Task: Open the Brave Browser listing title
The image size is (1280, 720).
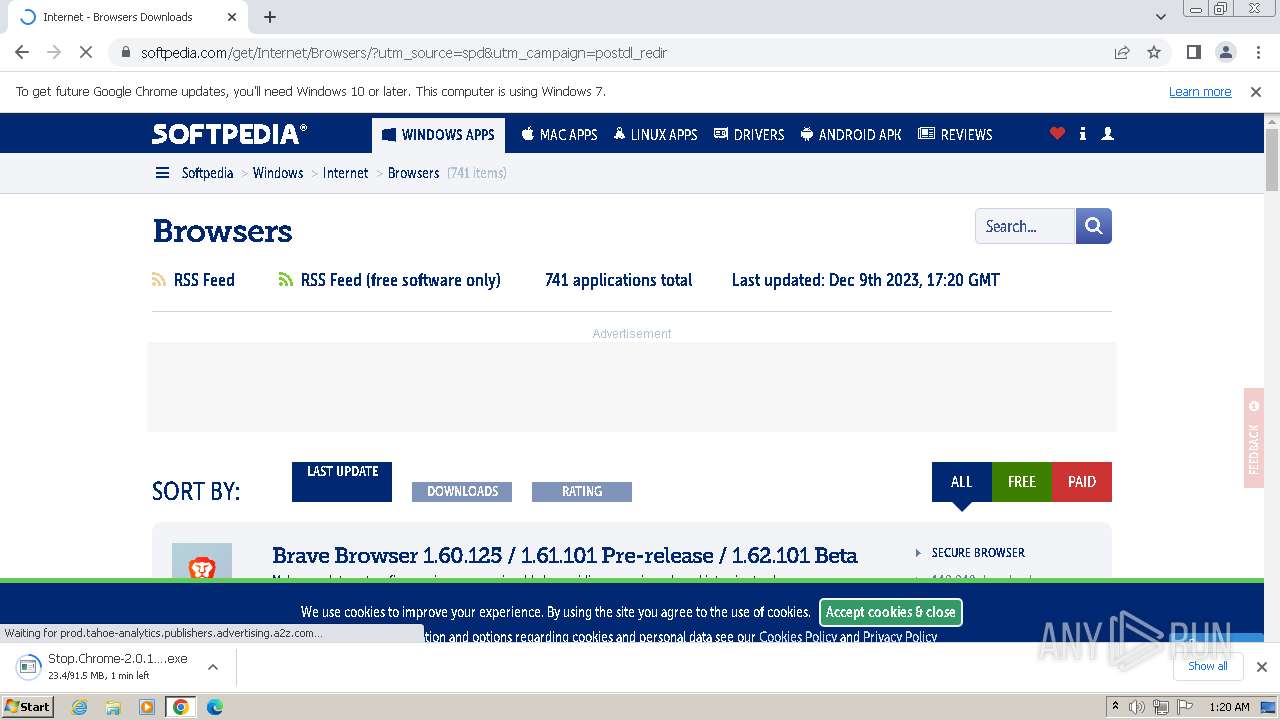Action: point(565,555)
